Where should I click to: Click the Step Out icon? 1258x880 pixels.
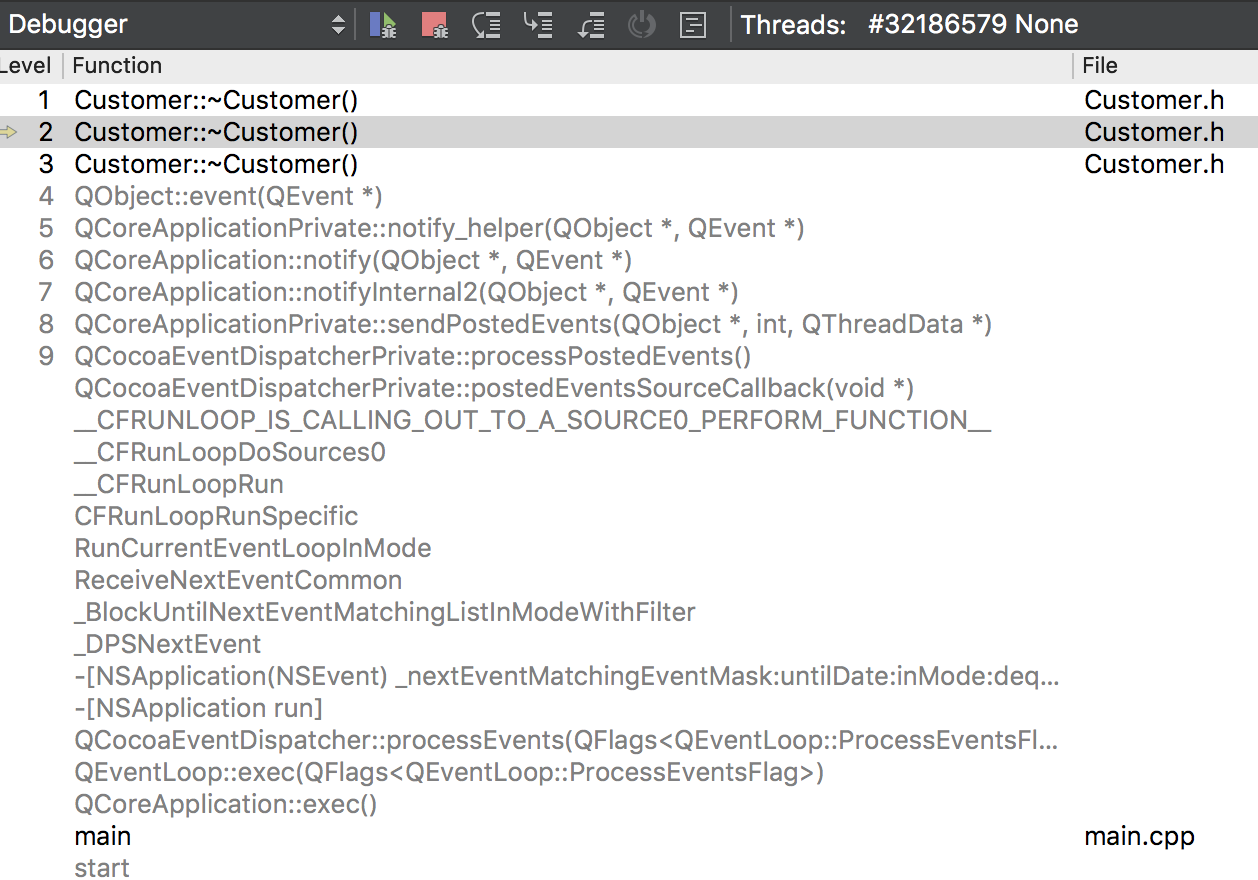[590, 25]
